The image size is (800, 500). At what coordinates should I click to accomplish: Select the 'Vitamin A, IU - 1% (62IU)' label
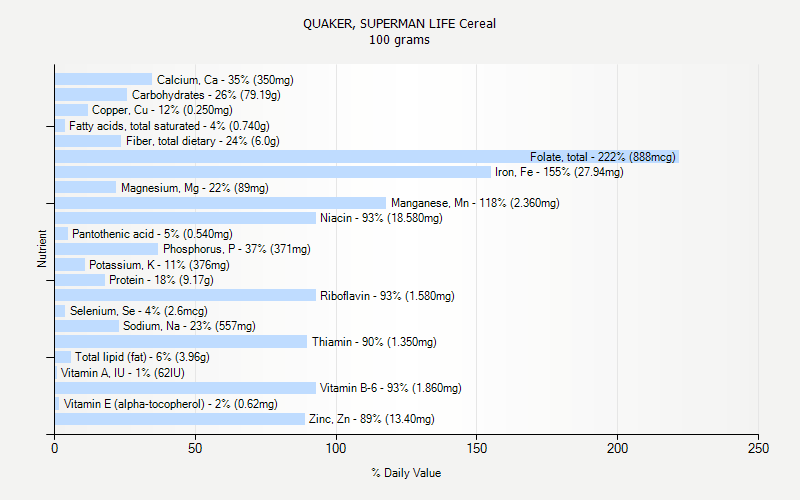[x=122, y=373]
